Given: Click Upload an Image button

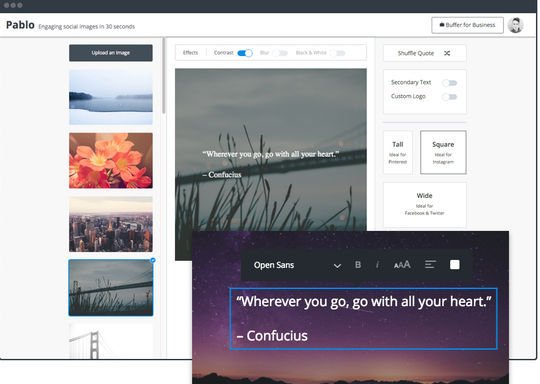Looking at the screenshot, I should coord(111,53).
